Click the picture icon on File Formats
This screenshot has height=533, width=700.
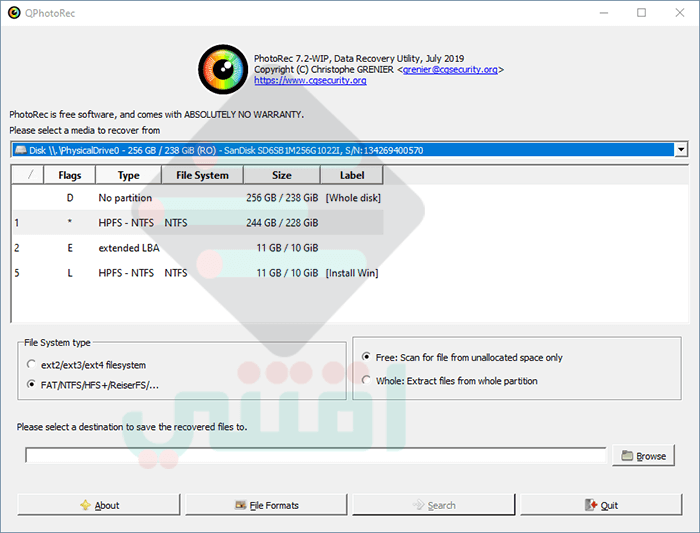(241, 505)
